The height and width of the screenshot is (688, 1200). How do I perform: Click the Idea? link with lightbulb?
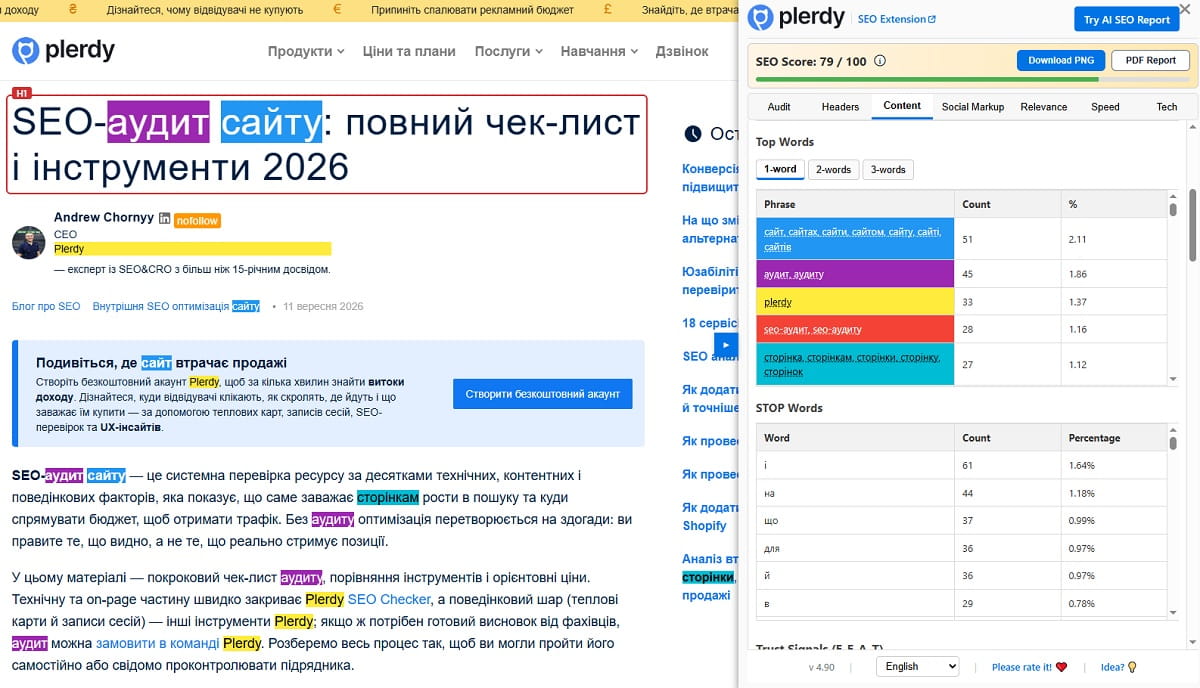coord(1119,667)
